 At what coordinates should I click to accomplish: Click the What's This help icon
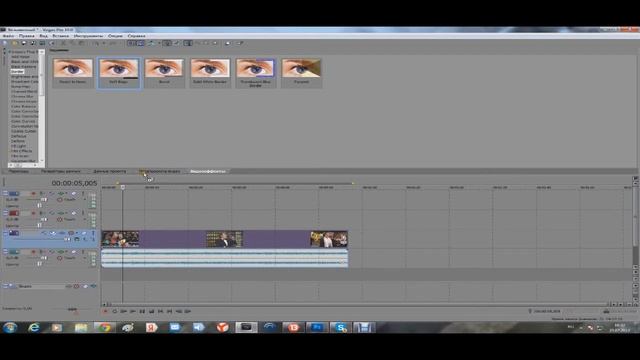(240, 43)
